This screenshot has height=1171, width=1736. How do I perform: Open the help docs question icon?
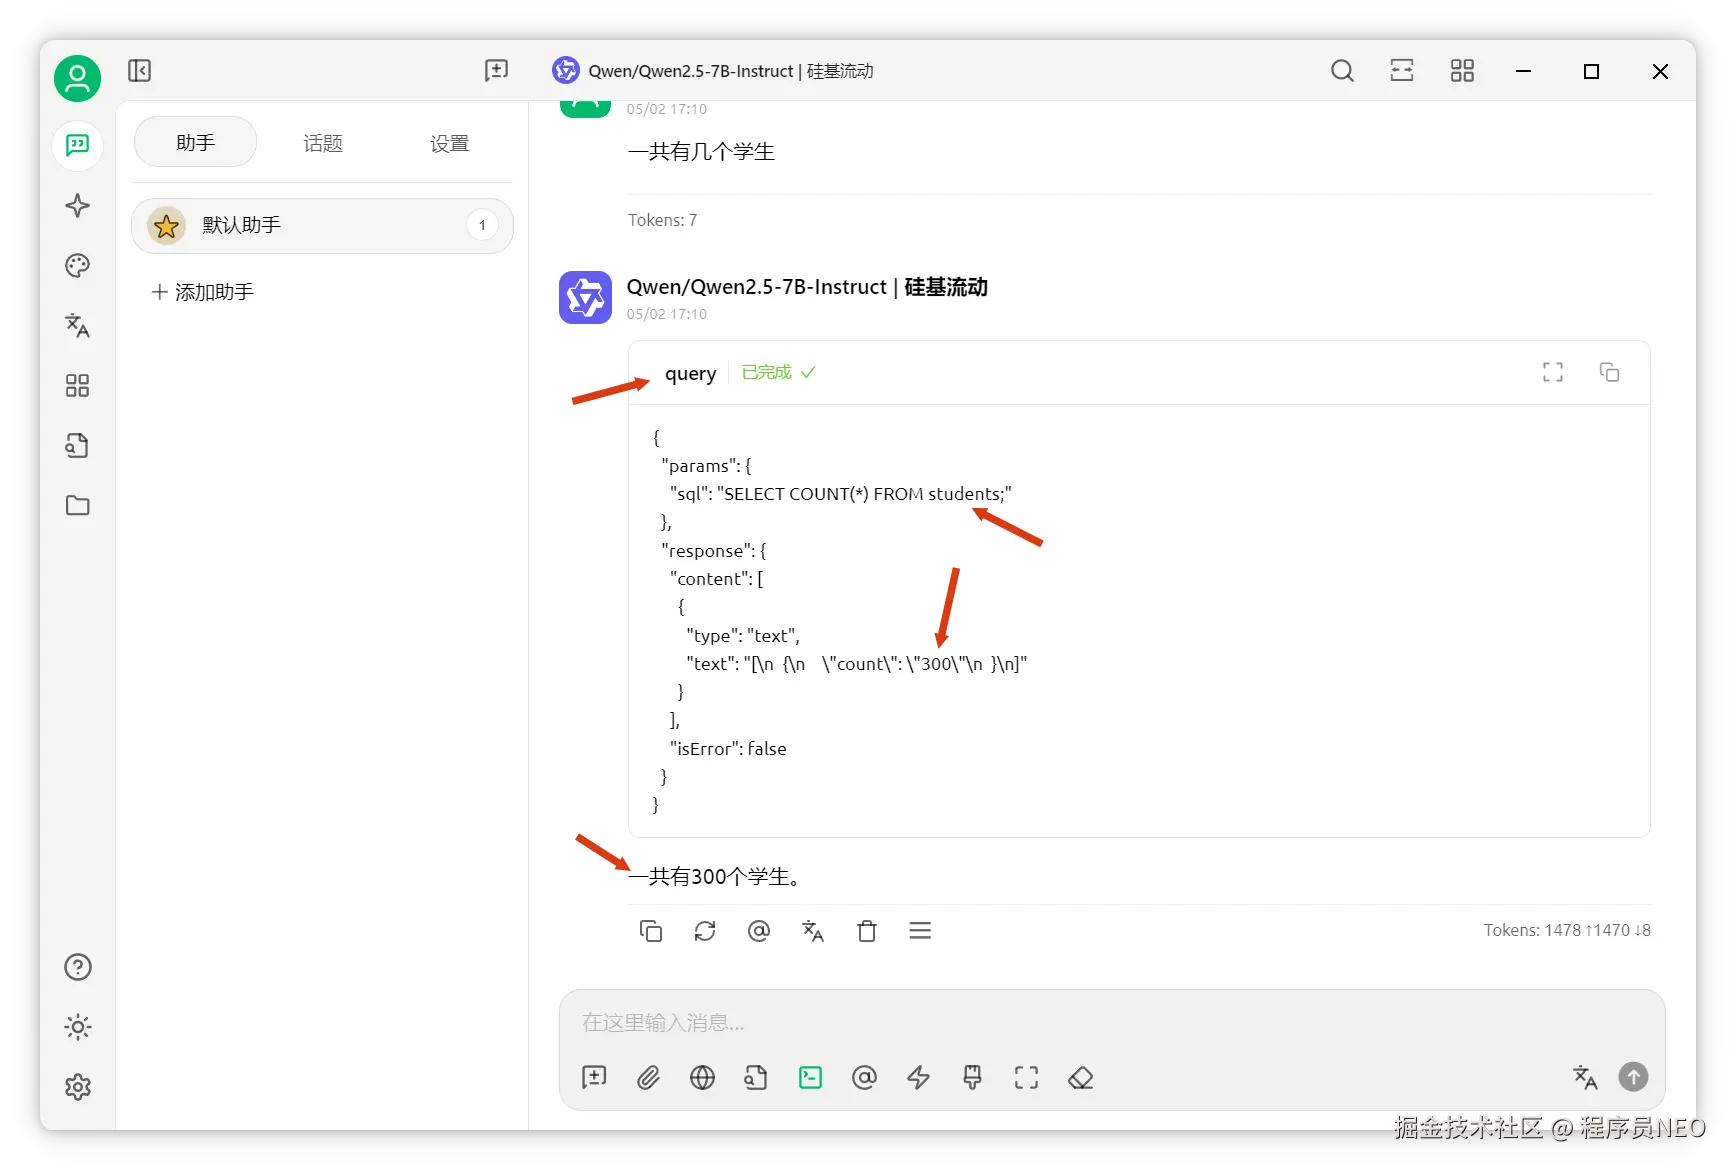pos(77,967)
